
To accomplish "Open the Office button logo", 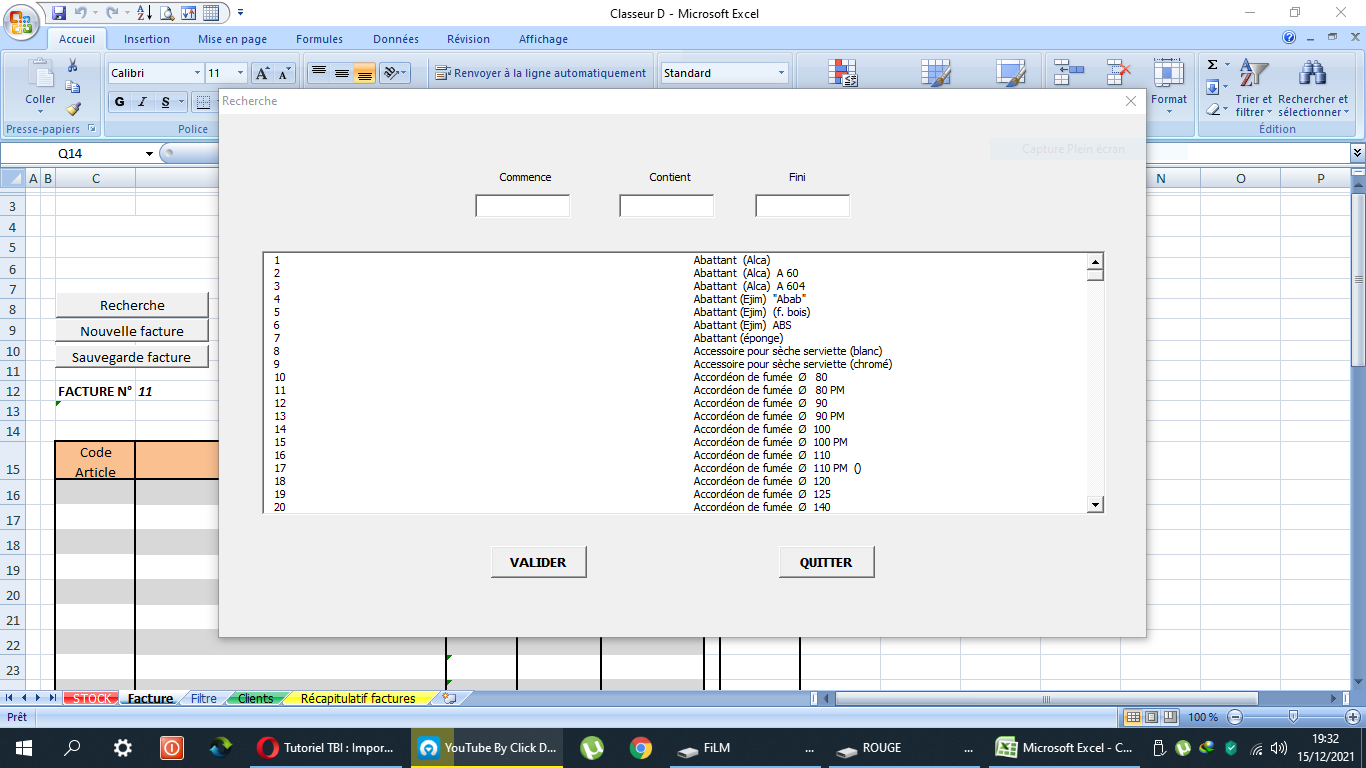I will click(20, 20).
